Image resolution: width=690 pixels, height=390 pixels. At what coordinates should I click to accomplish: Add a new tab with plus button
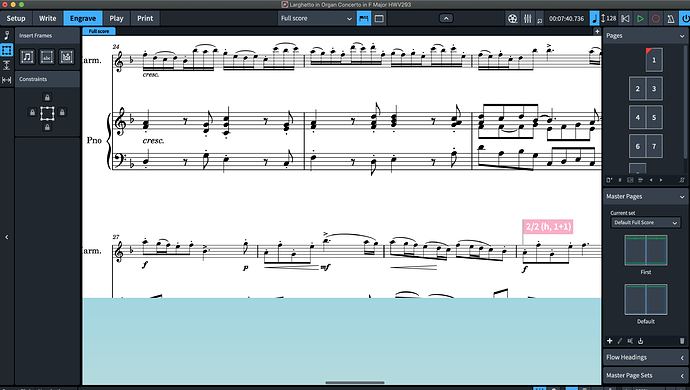[597, 31]
